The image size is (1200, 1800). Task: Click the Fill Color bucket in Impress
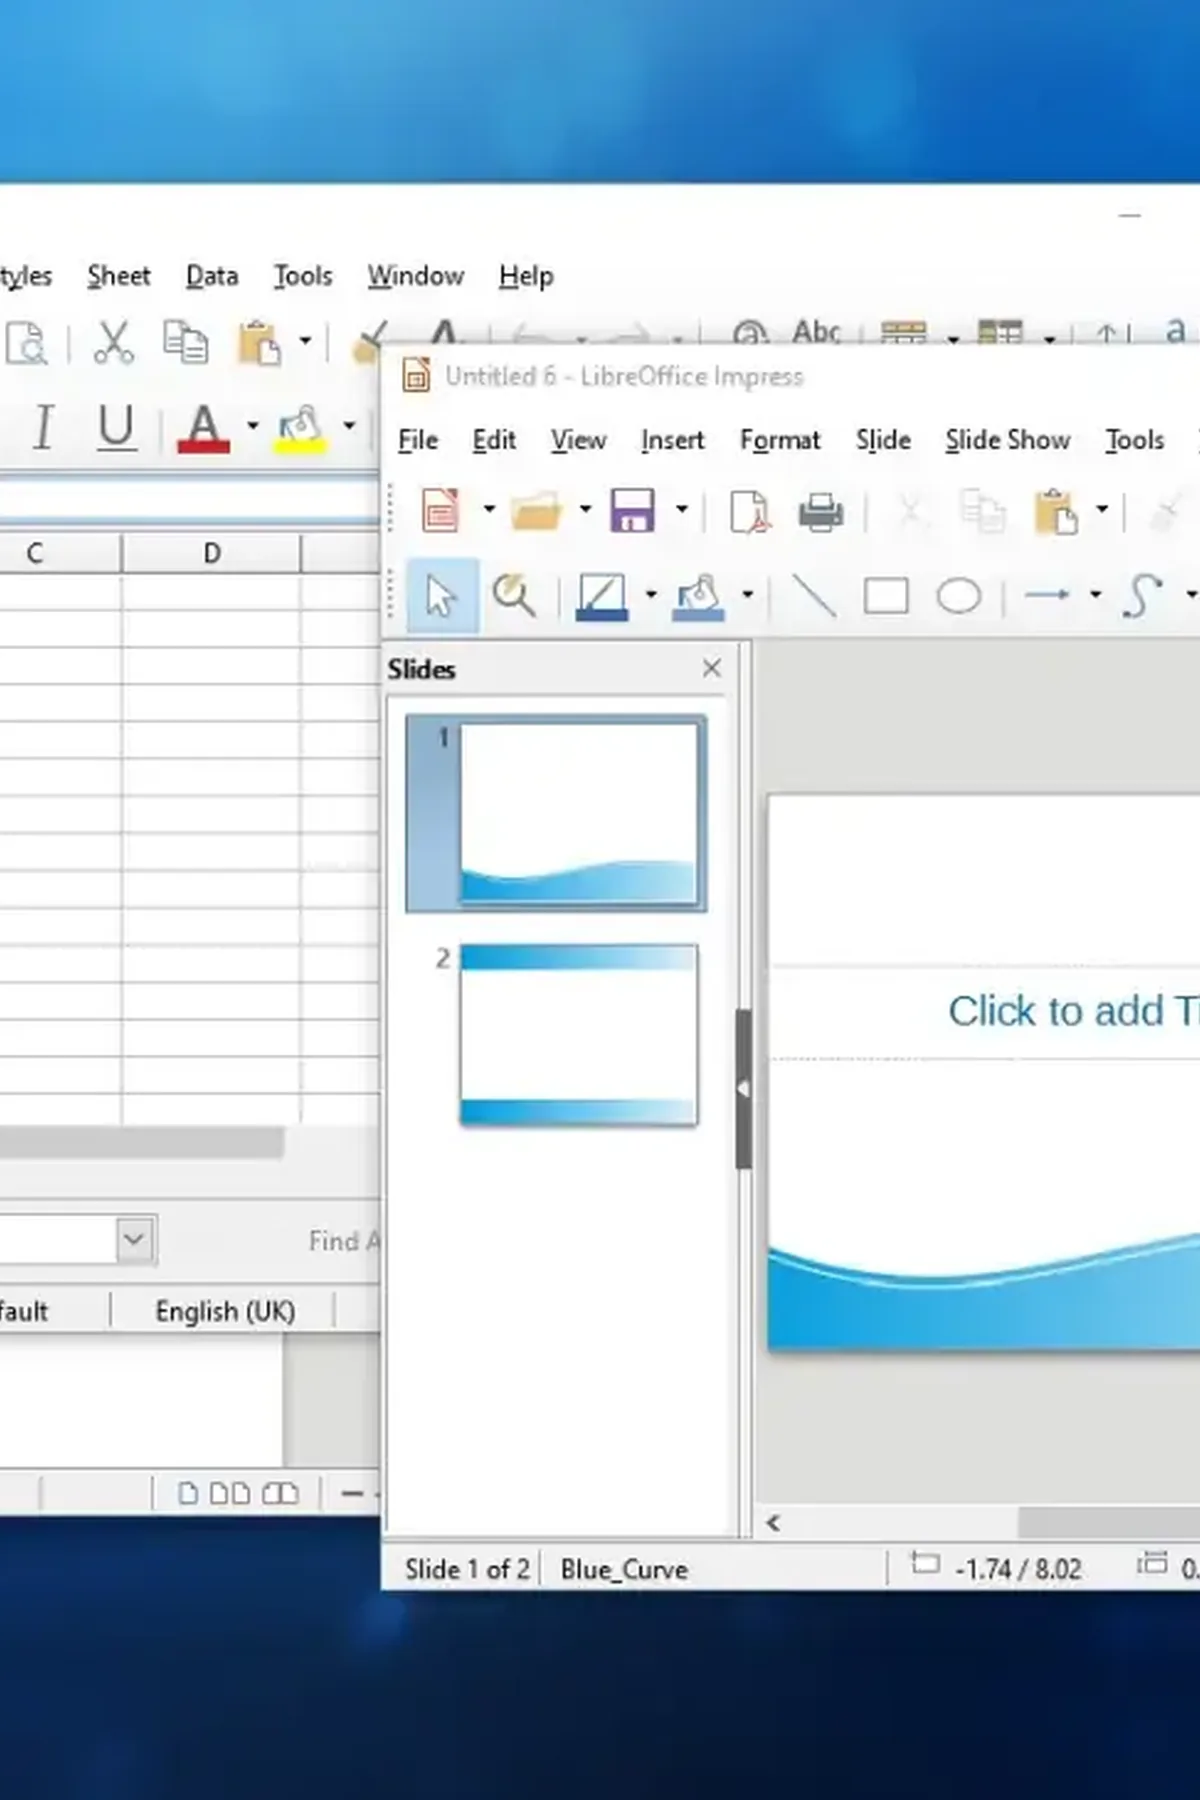pyautogui.click(x=699, y=596)
